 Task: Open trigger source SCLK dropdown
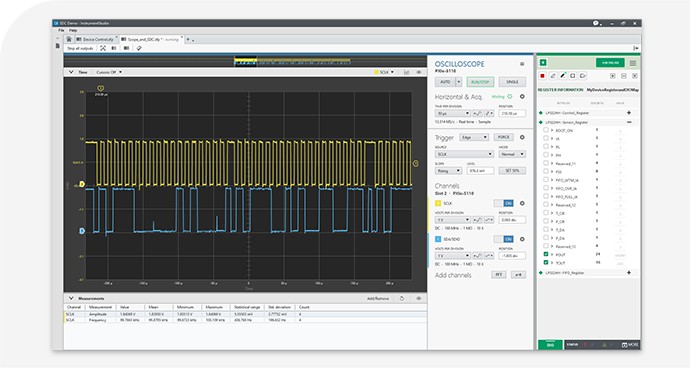(x=464, y=154)
